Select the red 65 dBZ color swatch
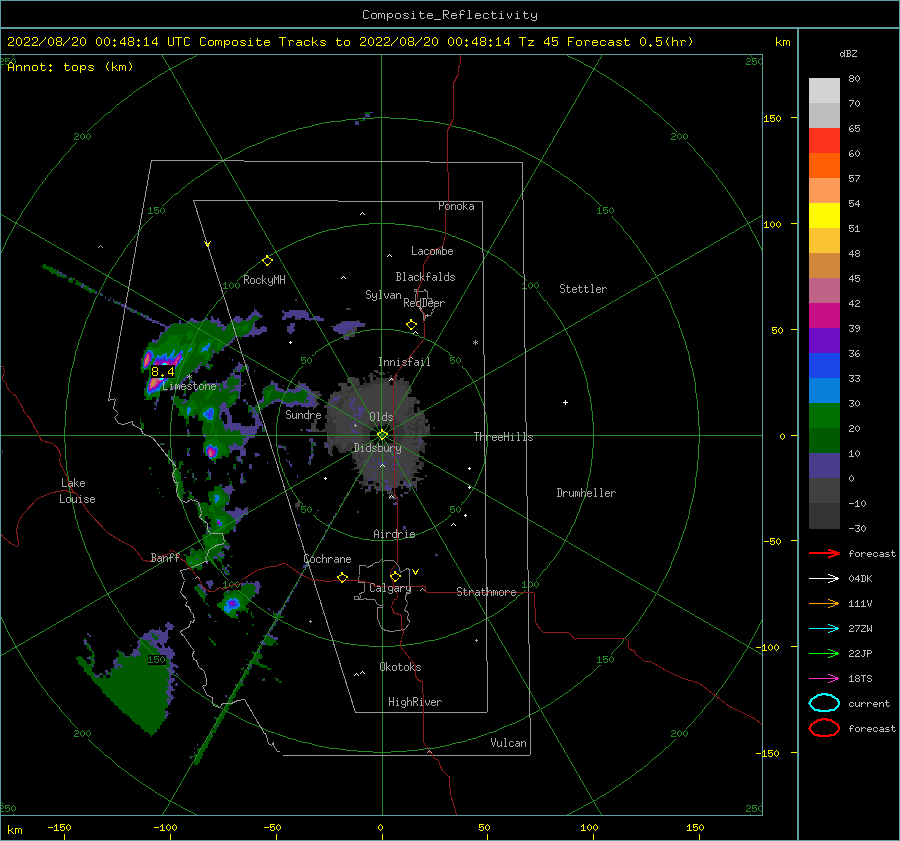Viewport: 900px width, 841px height. coord(824,140)
